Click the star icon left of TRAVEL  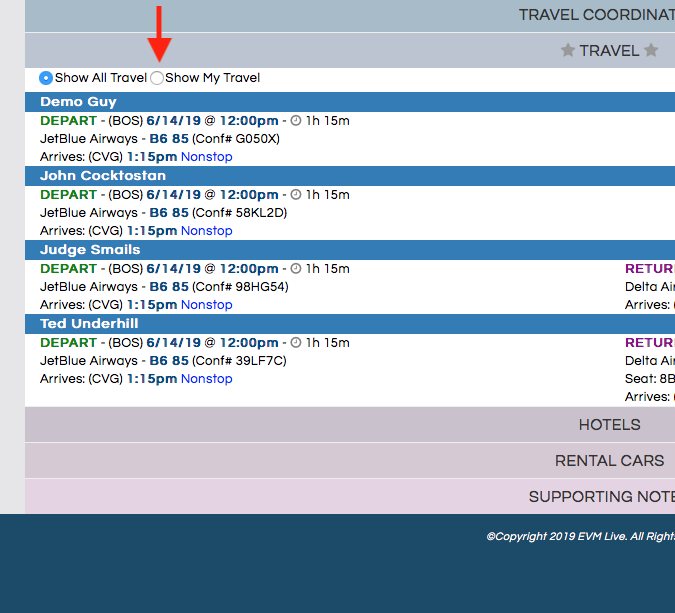coord(568,50)
